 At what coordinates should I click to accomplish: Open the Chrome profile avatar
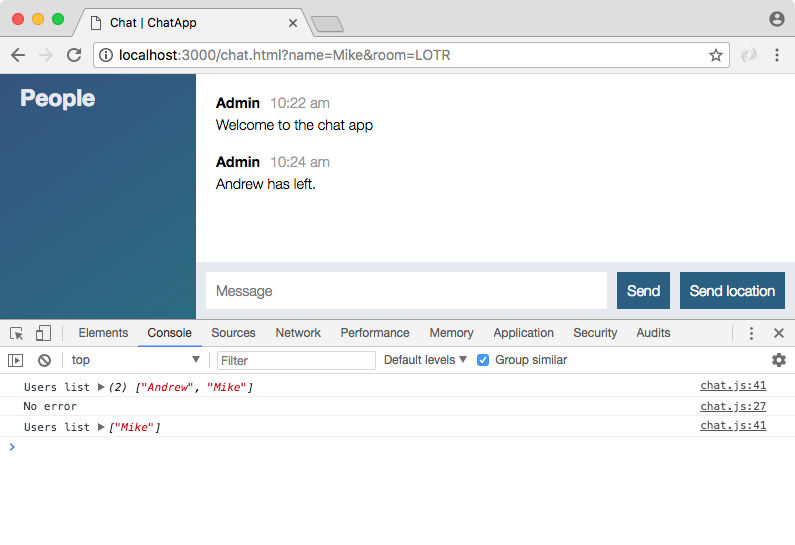(x=777, y=19)
